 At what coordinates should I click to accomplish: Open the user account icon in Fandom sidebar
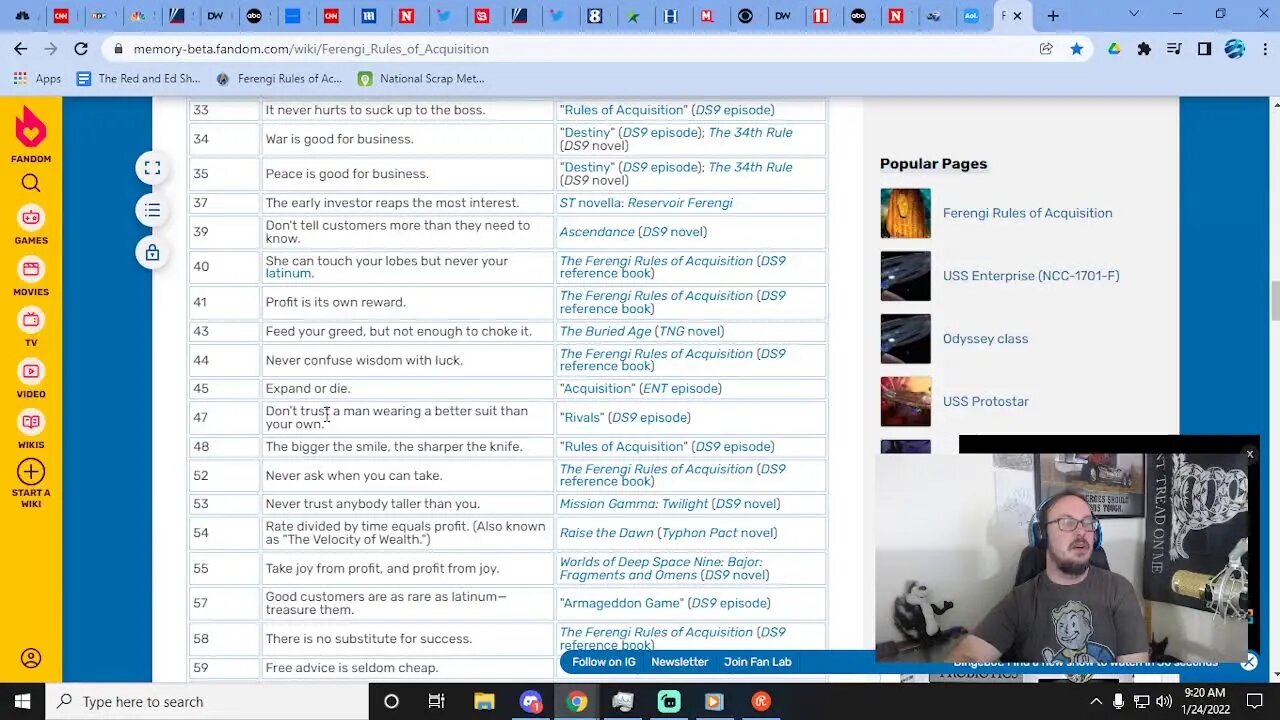click(31, 658)
